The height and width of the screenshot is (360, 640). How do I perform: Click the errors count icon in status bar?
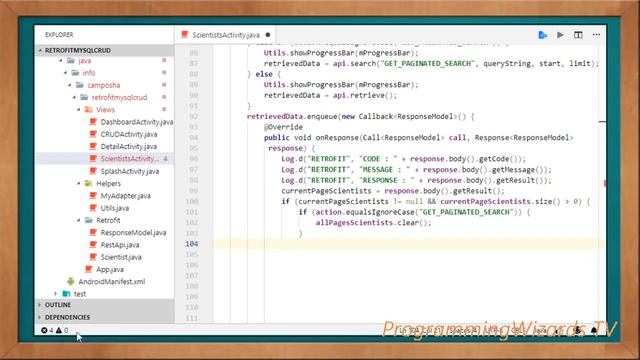[44, 330]
